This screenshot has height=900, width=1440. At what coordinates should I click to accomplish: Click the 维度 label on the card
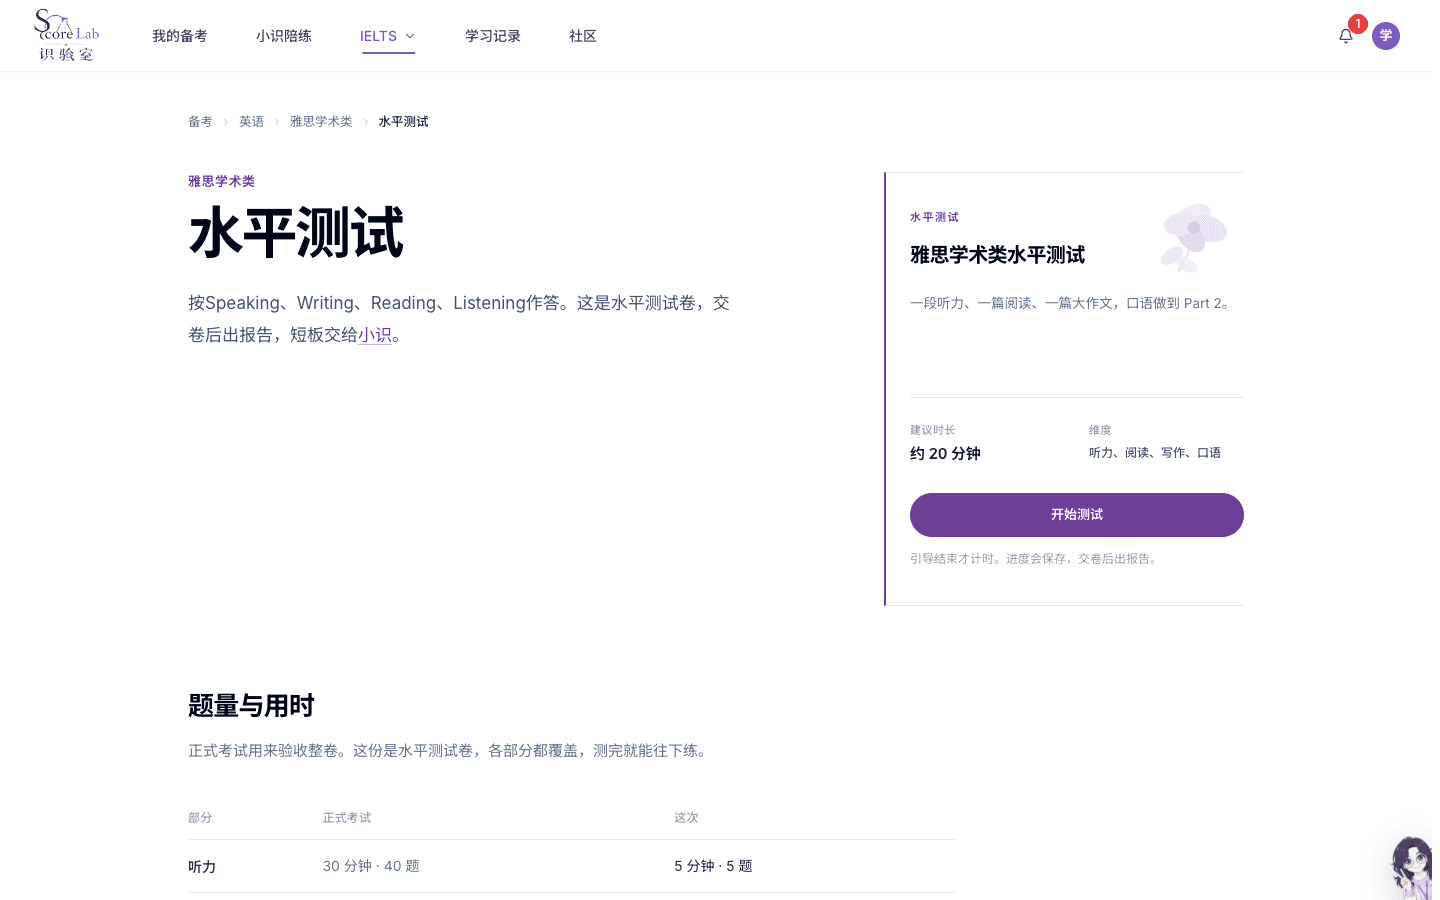(1100, 430)
